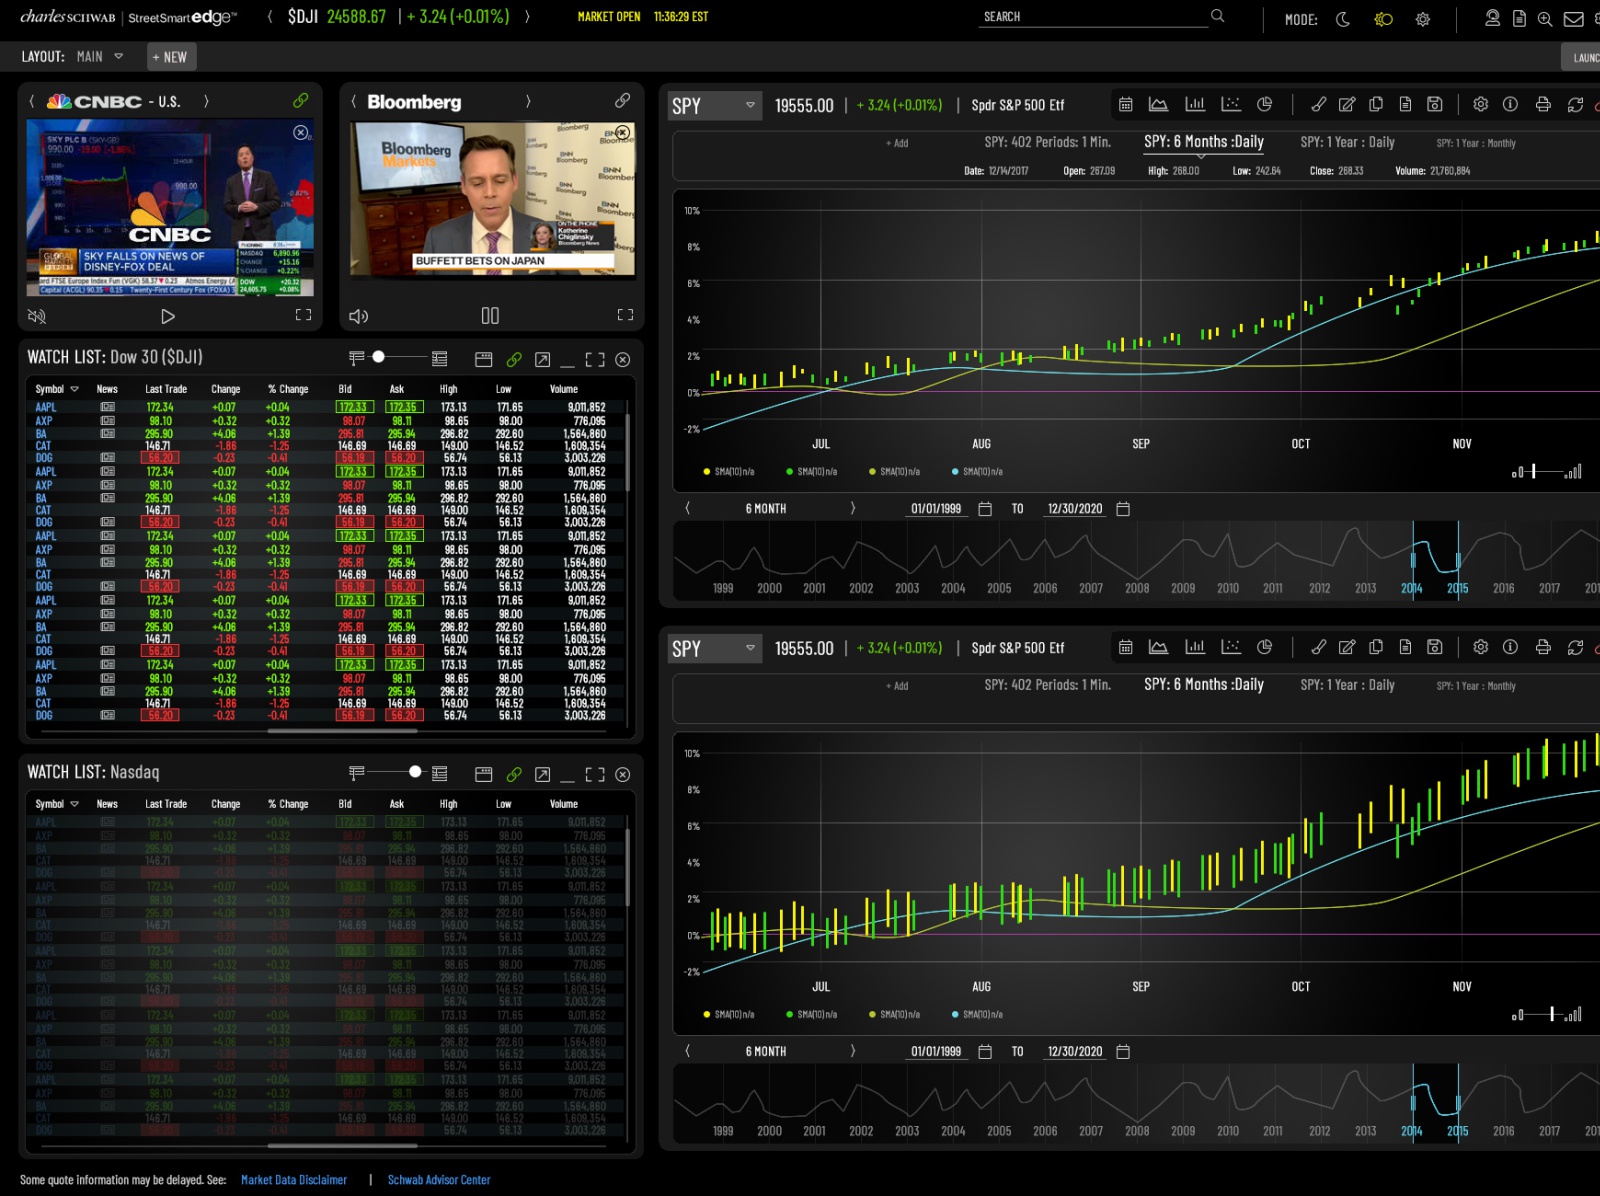
Task: Unmute the CNBC video audio
Action: (37, 316)
